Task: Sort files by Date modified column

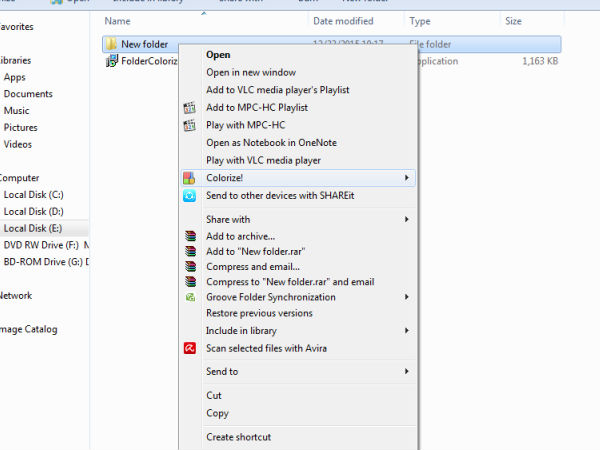Action: [343, 20]
